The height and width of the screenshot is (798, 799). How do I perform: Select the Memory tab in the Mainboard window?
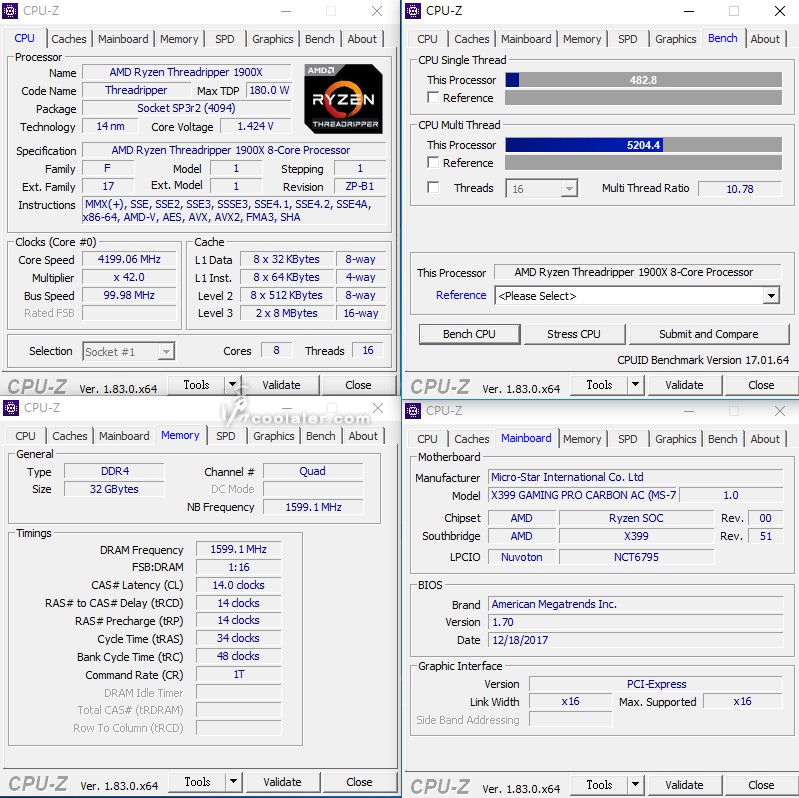(x=582, y=439)
